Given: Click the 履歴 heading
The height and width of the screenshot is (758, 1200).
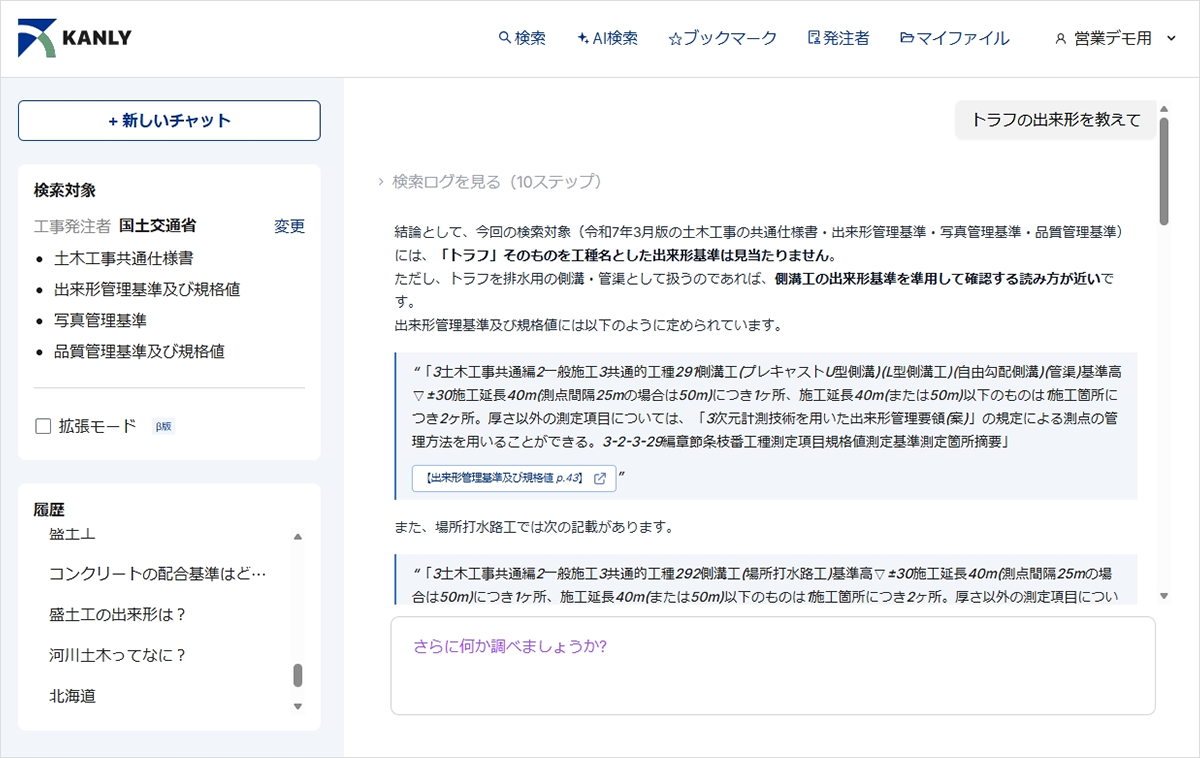Looking at the screenshot, I should 49,509.
